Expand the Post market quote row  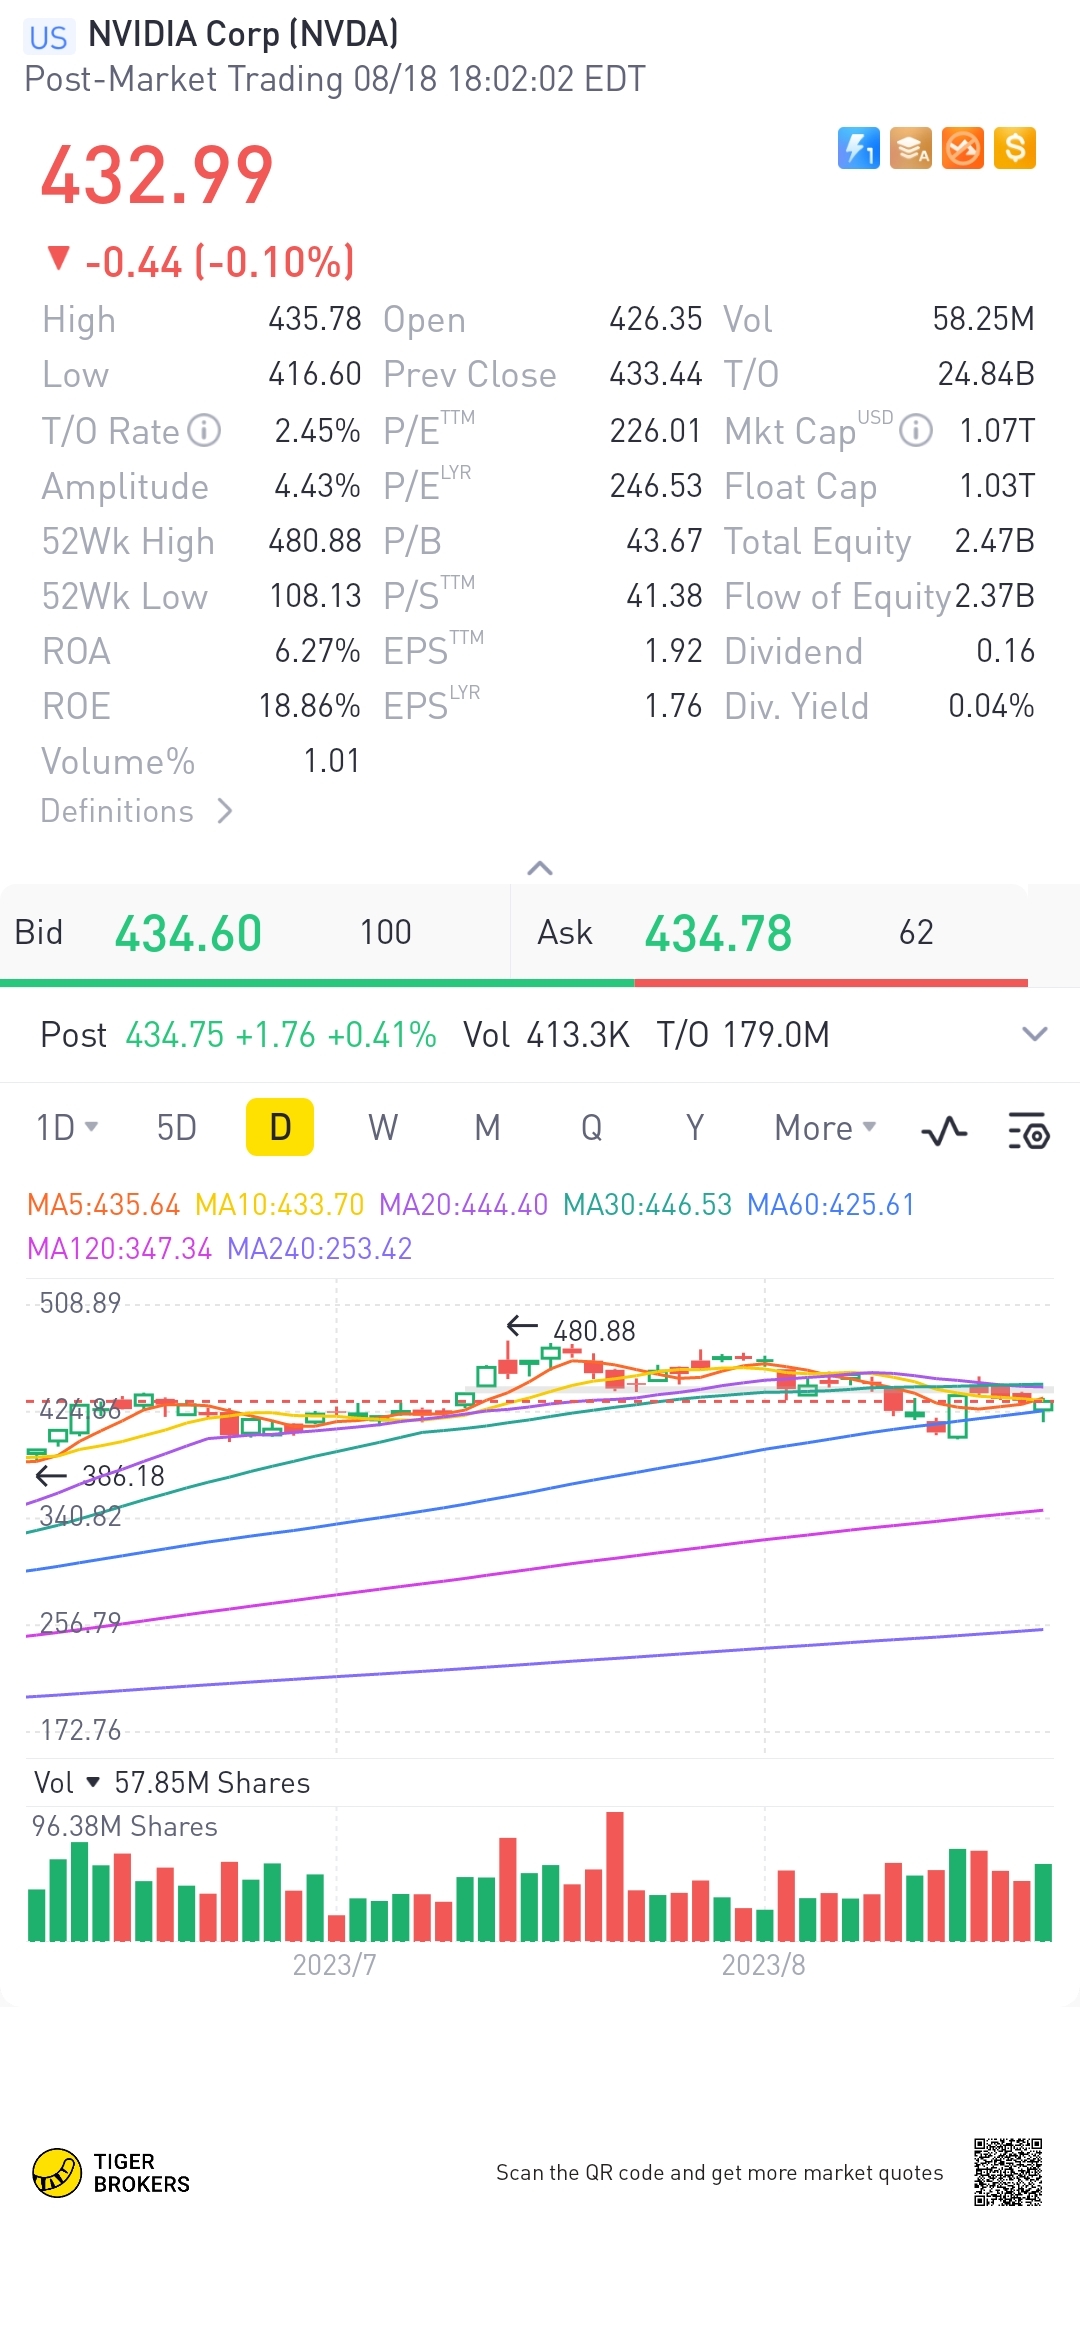pyautogui.click(x=1034, y=1034)
